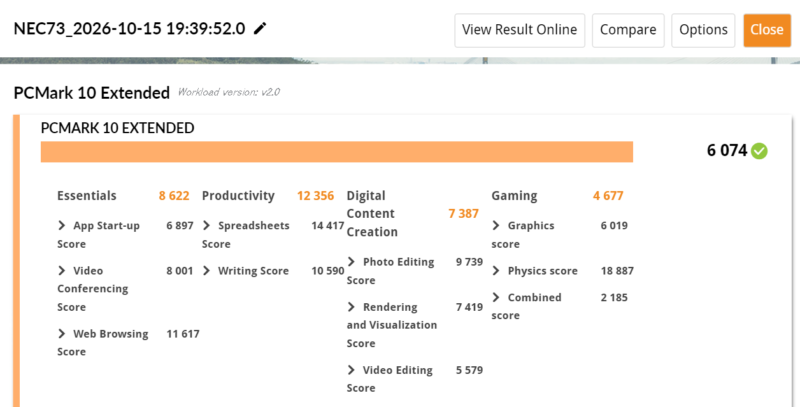Click the Compare button
Viewport: 800px width, 407px height.
tap(628, 30)
